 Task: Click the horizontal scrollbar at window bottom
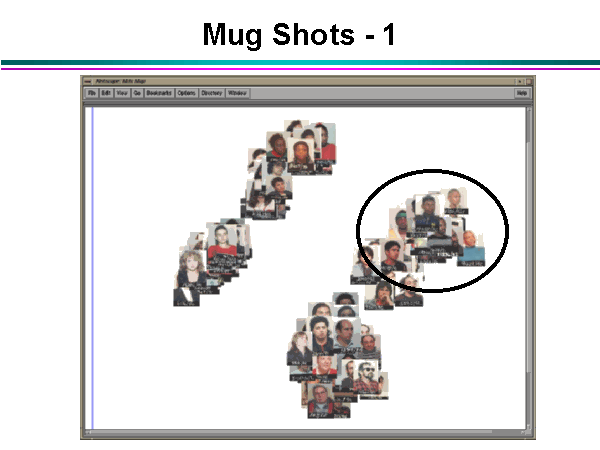point(300,433)
